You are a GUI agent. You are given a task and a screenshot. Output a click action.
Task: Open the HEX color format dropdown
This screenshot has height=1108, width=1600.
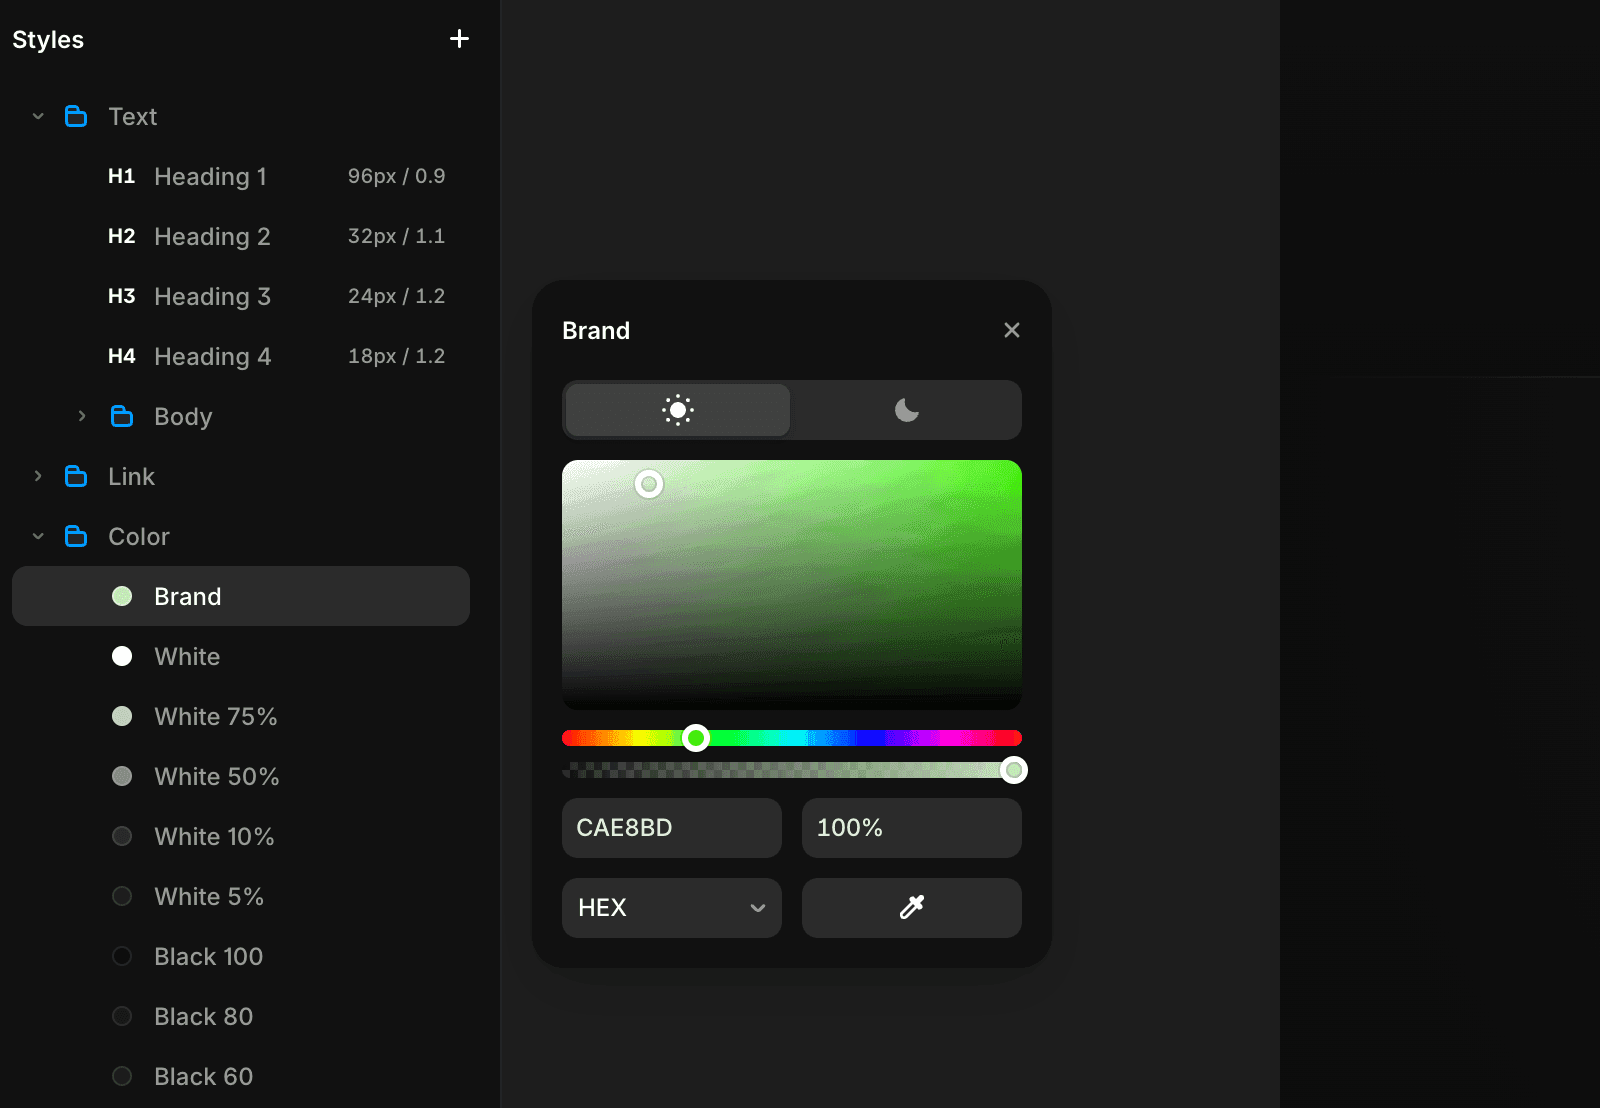tap(671, 907)
